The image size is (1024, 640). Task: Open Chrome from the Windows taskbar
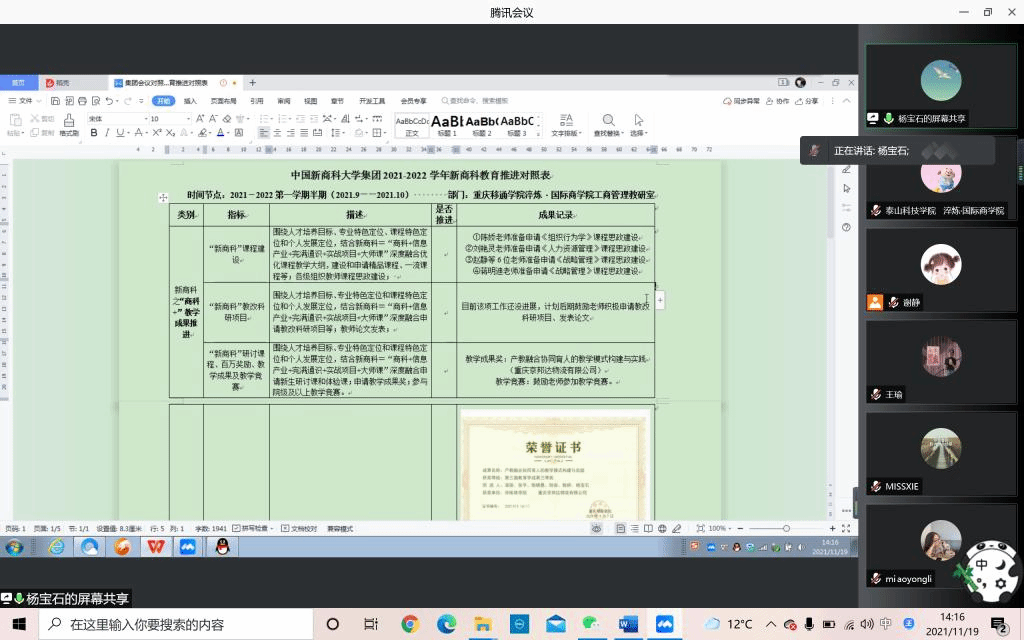(x=409, y=624)
